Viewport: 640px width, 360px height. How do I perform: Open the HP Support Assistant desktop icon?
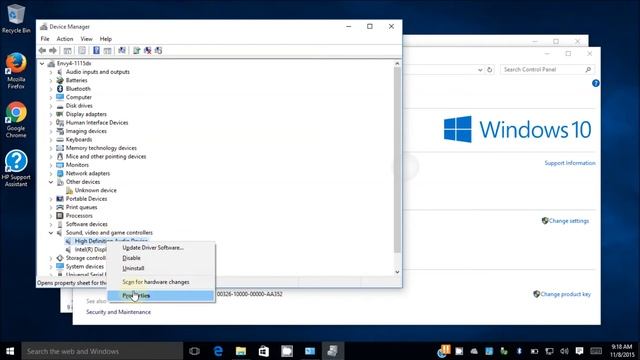[16, 168]
